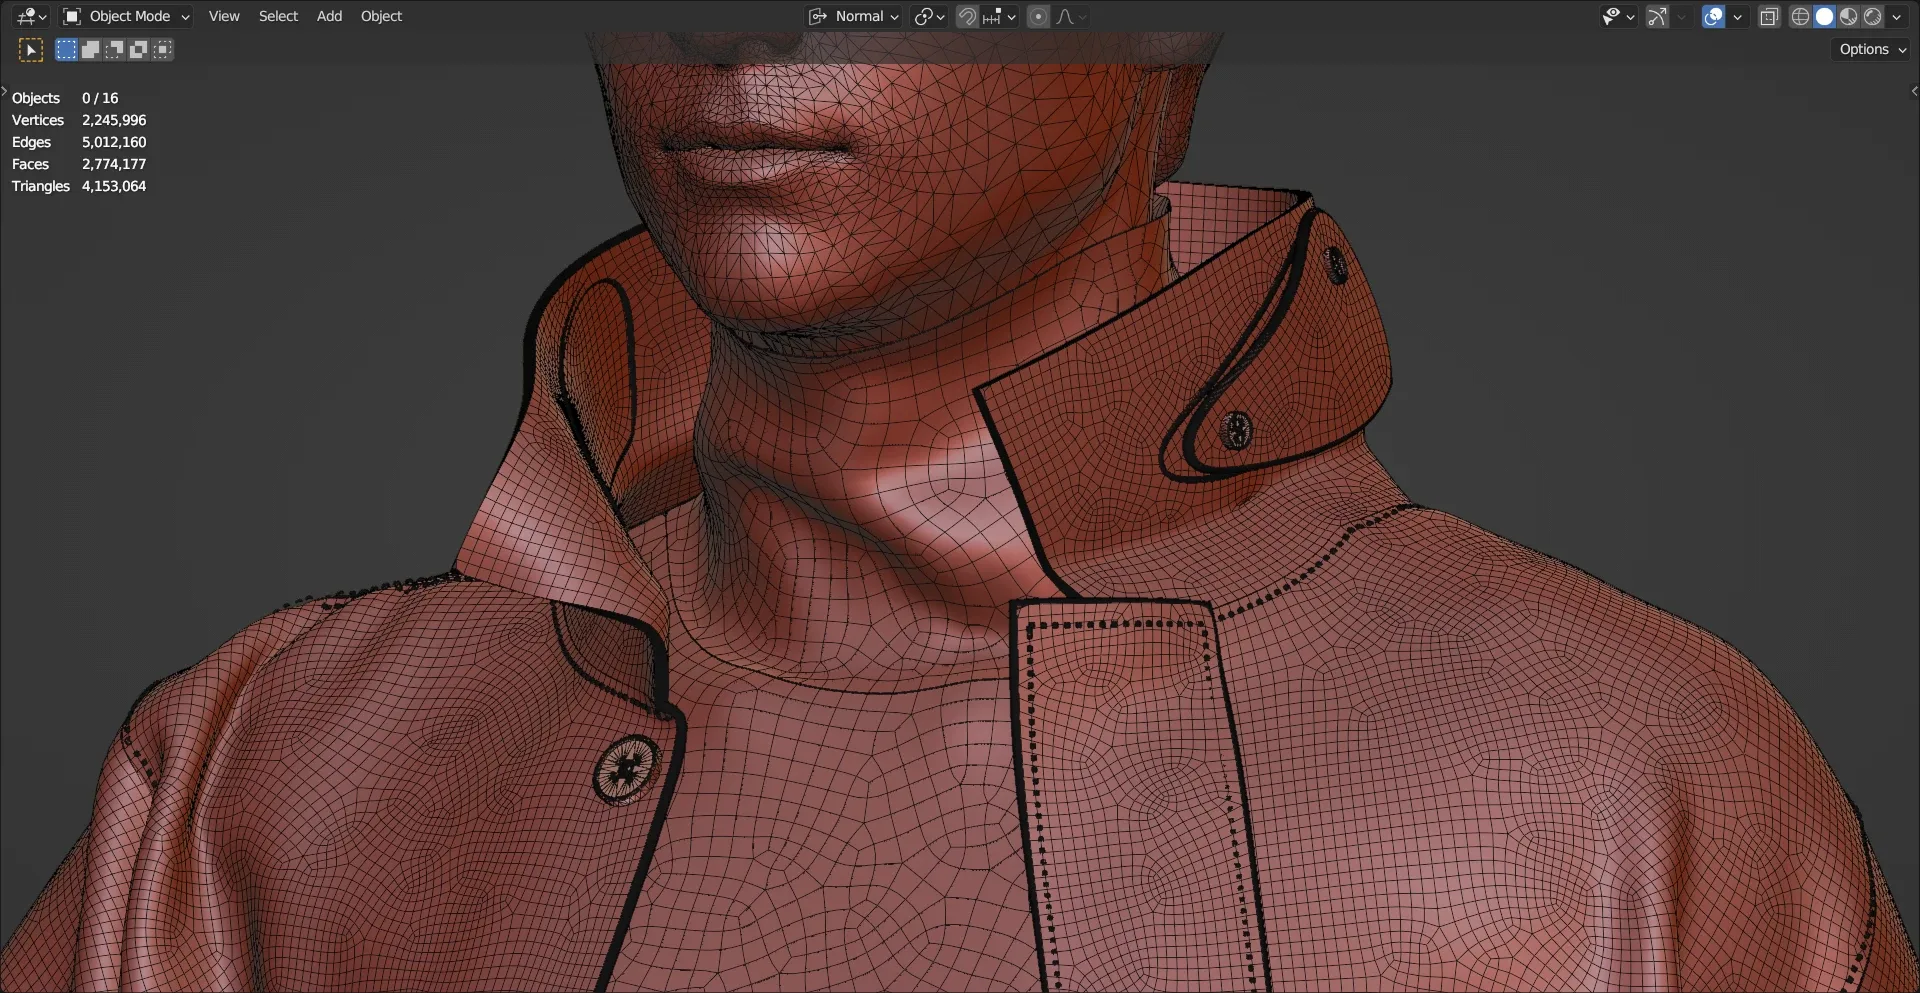Screen dimensions: 1920x993
Task: Open the Add menu
Action: [329, 16]
